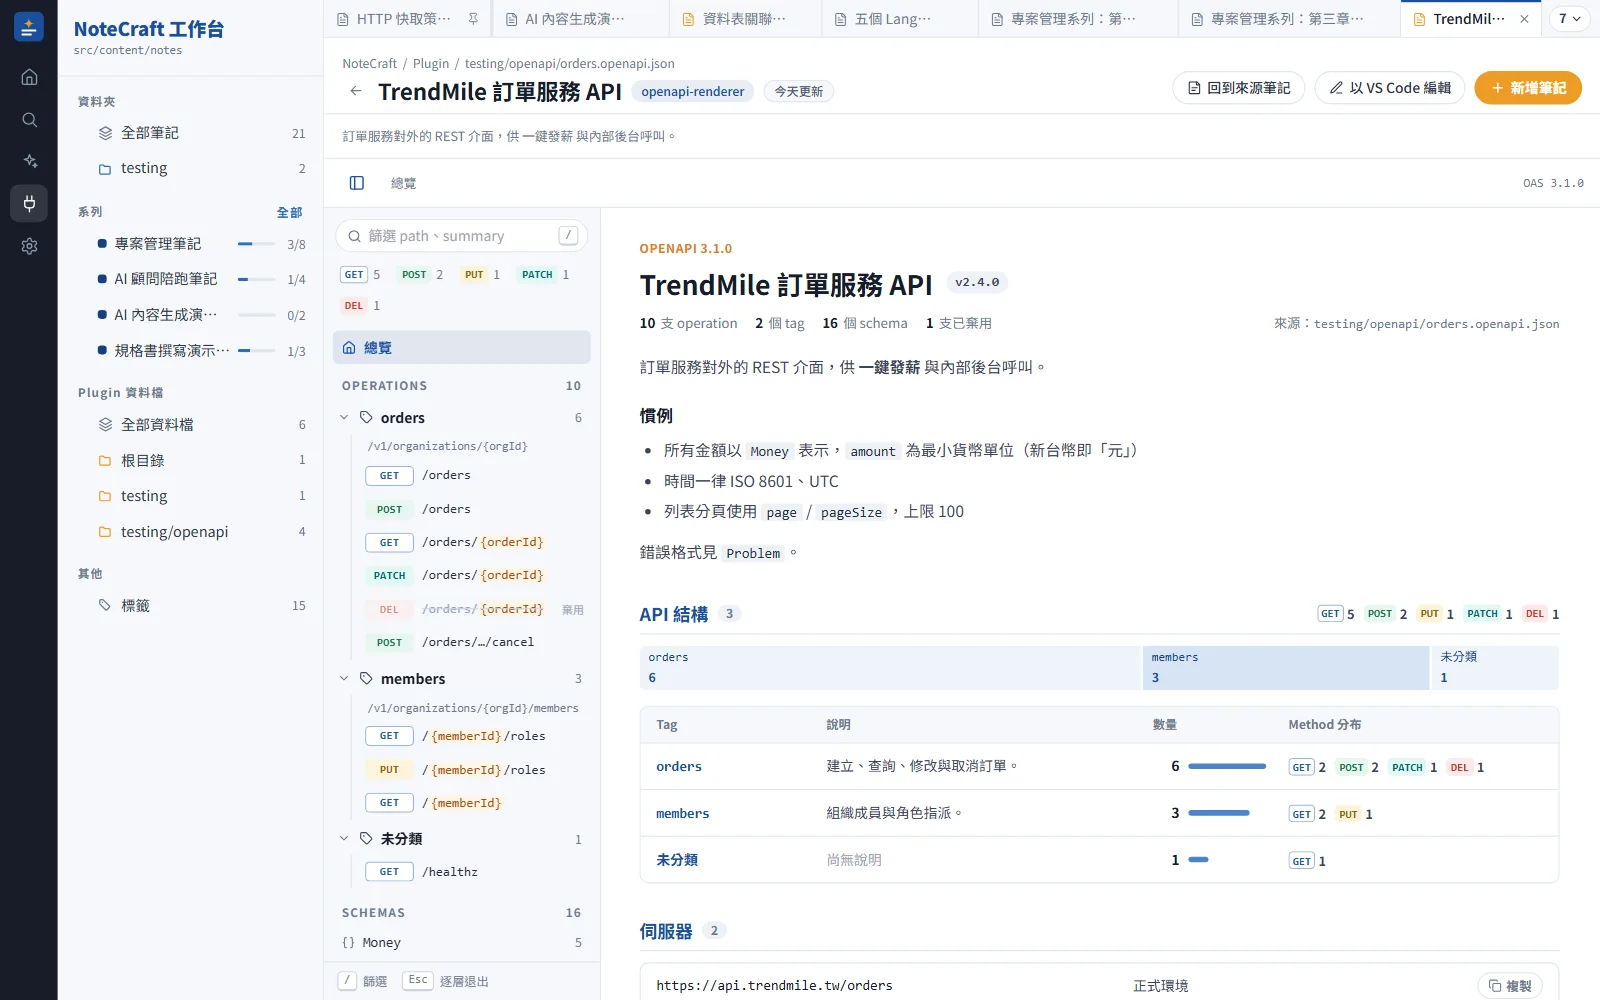Toggle PATCH filter in API 結構 header
This screenshot has width=1600, height=1000.
click(x=1489, y=614)
